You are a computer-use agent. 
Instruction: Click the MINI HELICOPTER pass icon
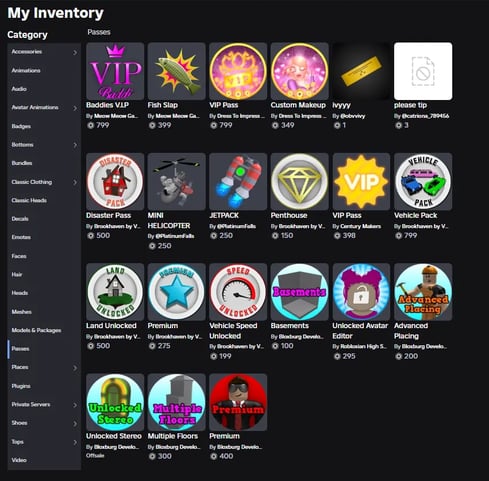[176, 181]
